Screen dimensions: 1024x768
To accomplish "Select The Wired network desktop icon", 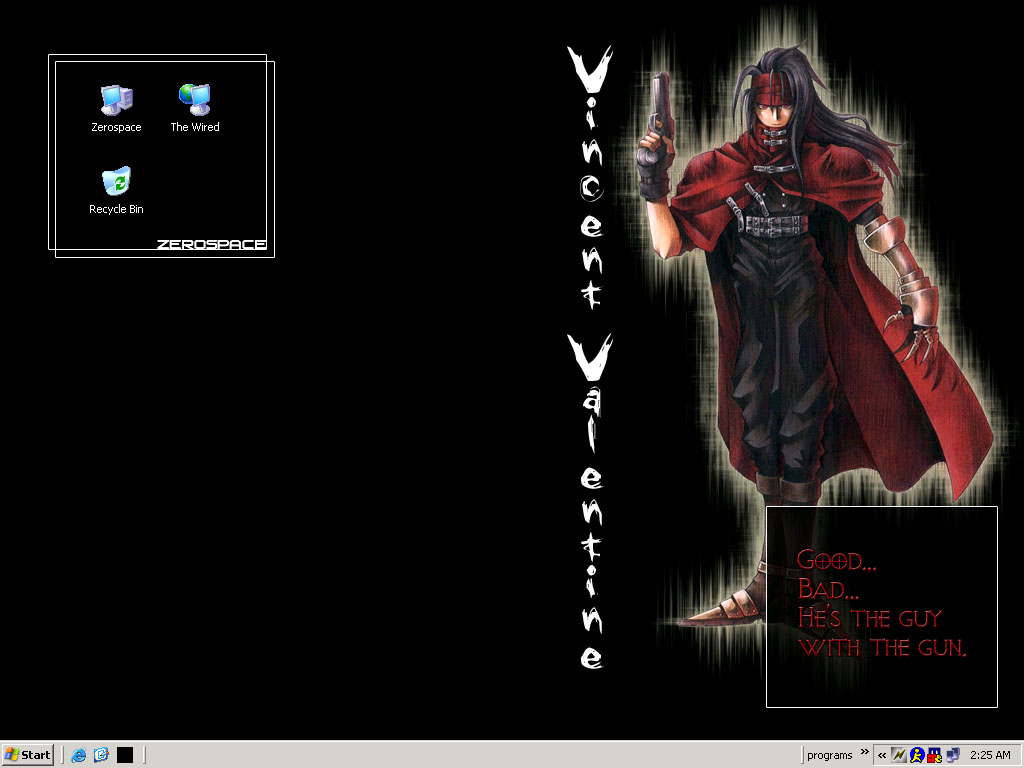I will coord(195,100).
